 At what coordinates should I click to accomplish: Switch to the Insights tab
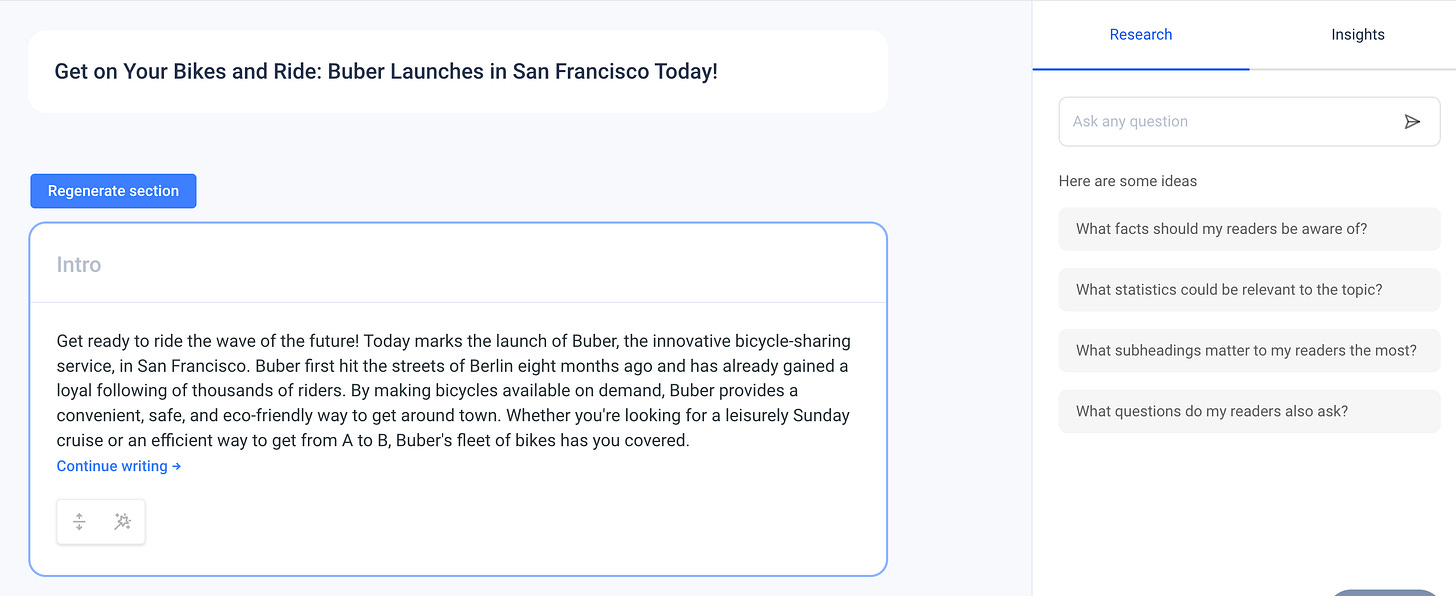click(x=1357, y=35)
